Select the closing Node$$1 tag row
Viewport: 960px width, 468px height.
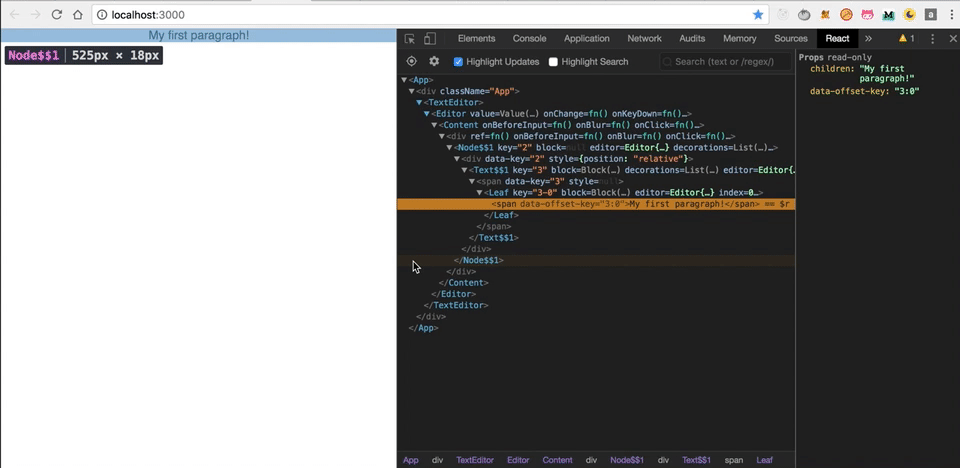(596, 260)
